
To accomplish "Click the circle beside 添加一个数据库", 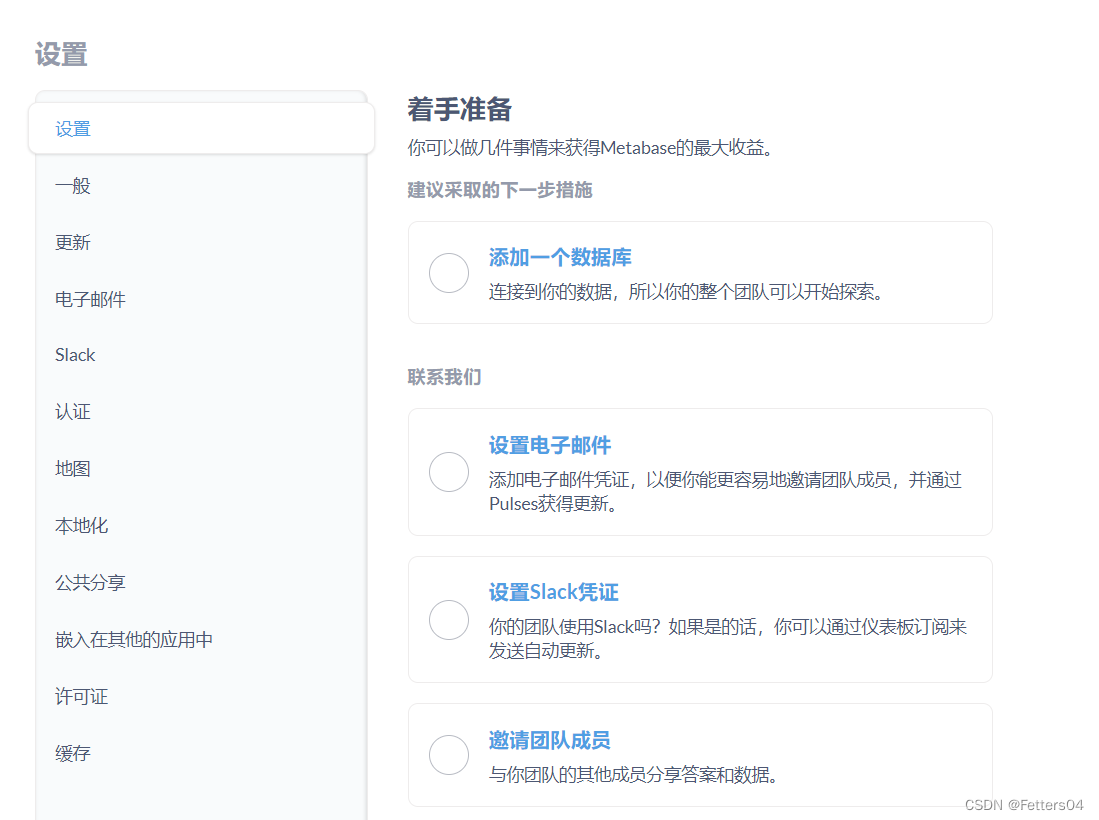I will 449,273.
